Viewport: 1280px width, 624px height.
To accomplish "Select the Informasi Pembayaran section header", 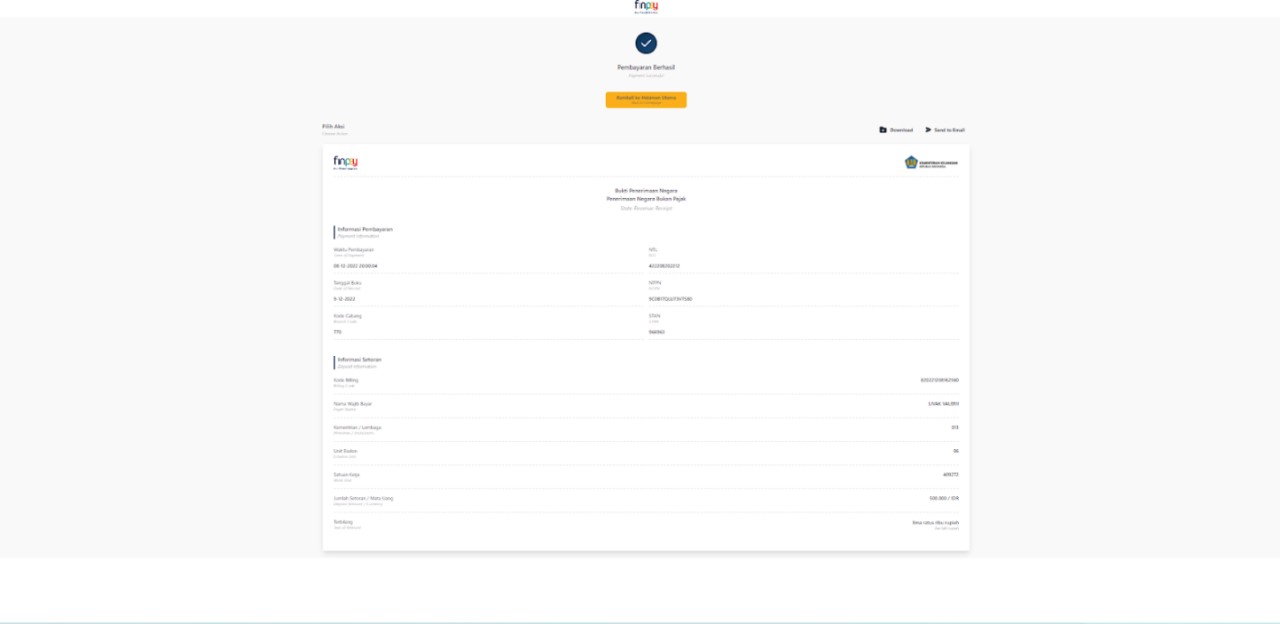I will pos(365,229).
